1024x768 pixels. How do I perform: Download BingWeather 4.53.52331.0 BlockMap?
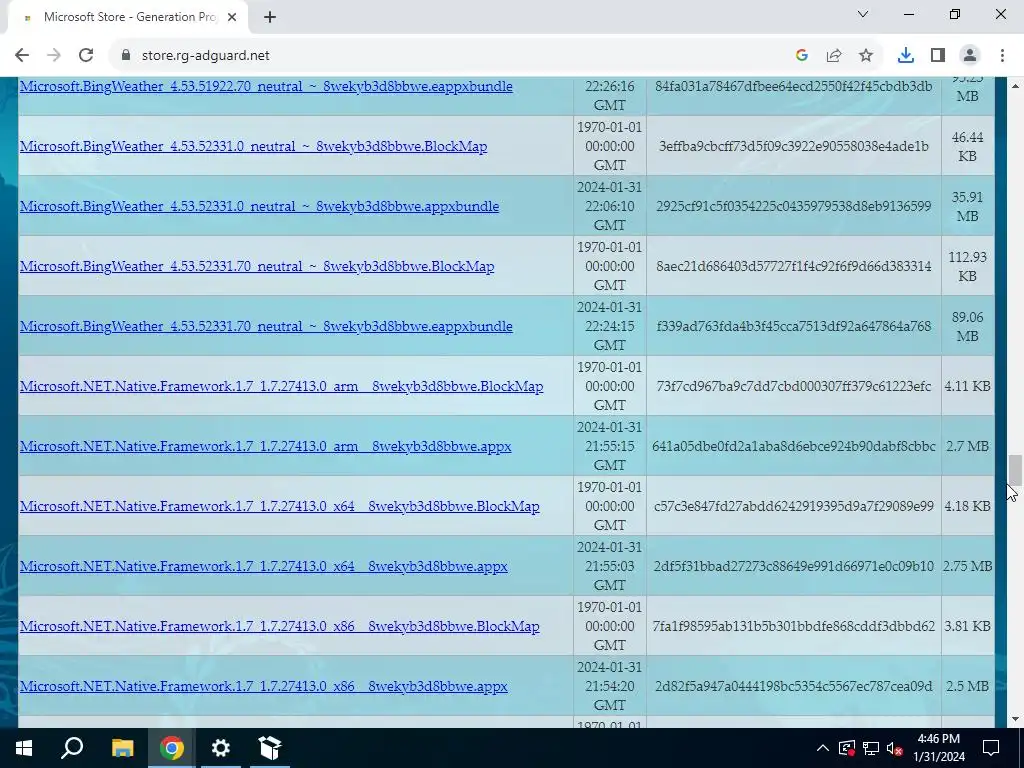click(x=253, y=146)
